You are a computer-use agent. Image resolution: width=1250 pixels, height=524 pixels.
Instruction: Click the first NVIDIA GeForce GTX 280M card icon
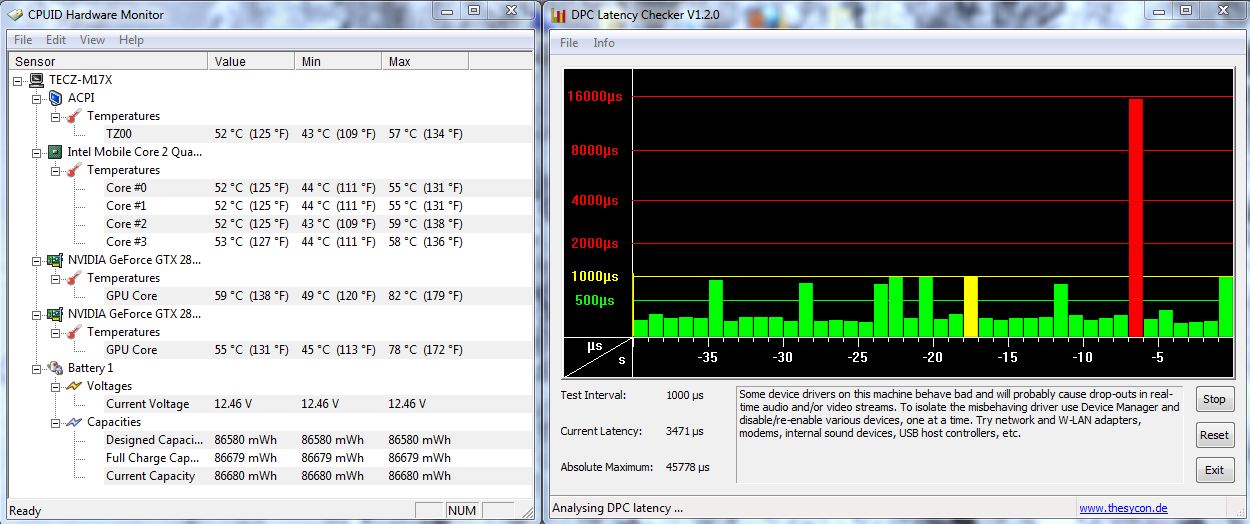point(56,260)
